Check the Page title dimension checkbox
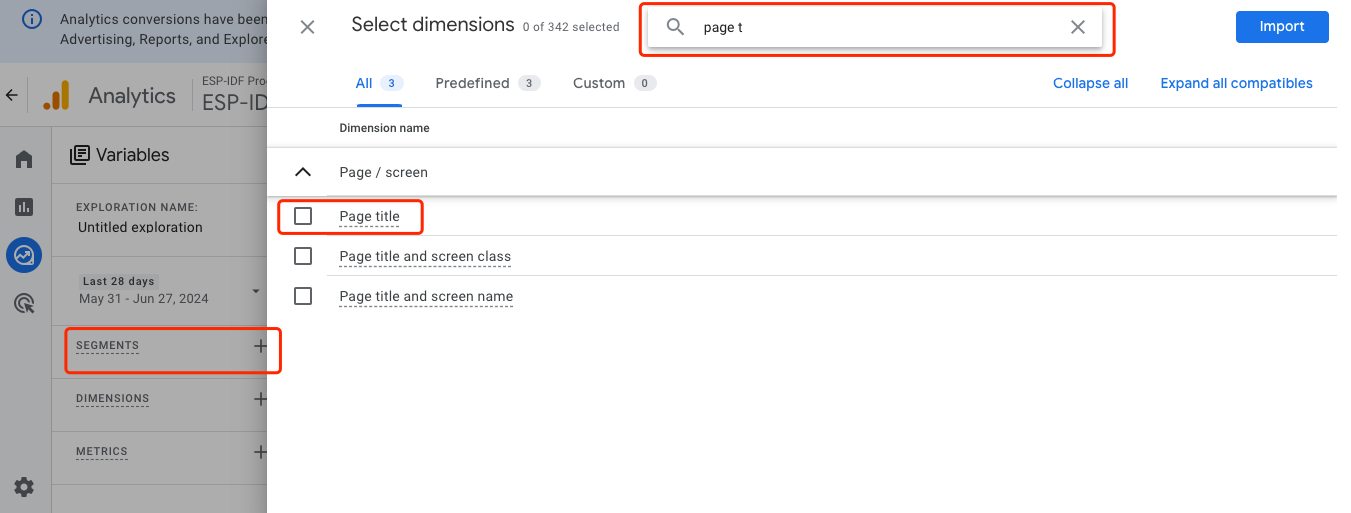This screenshot has height=513, width=1351. tap(303, 216)
